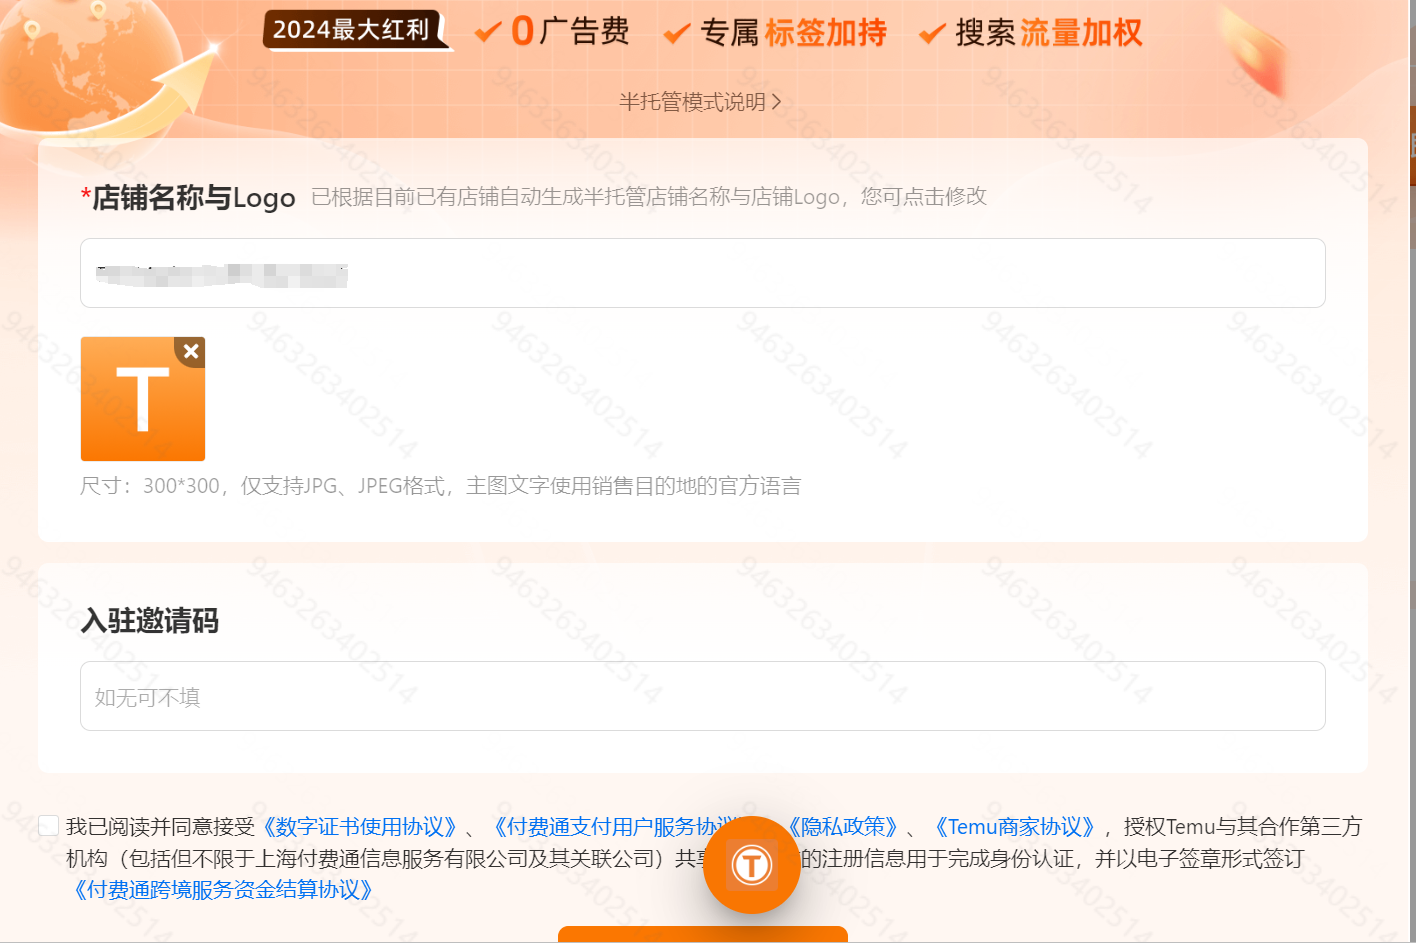Open 《付费通跨境服务资金结算协议》 link

click(224, 889)
